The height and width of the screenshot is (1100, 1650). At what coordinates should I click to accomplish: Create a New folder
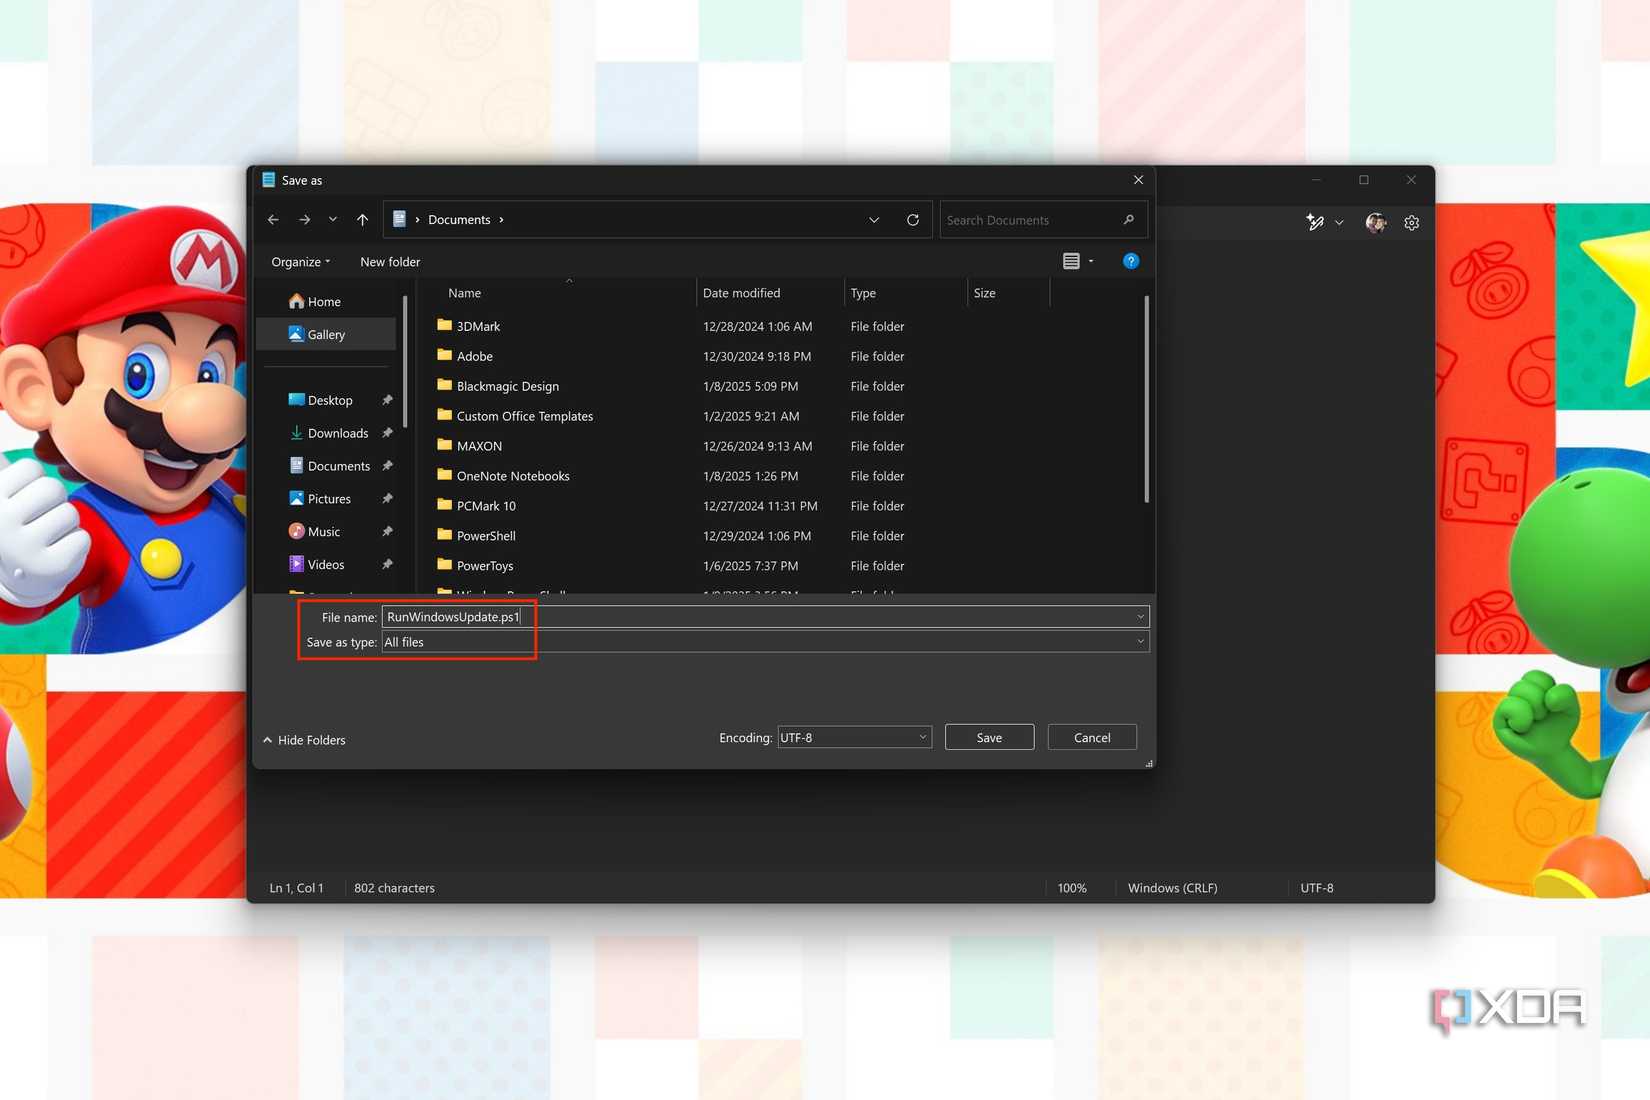(390, 262)
